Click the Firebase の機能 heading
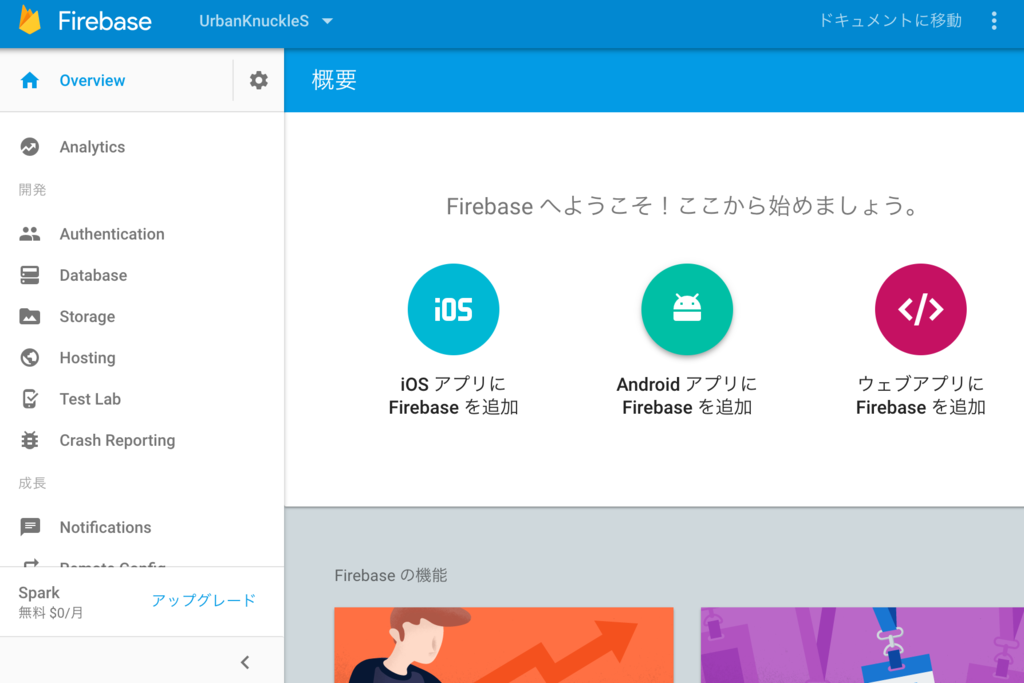Image resolution: width=1024 pixels, height=683 pixels. click(391, 575)
